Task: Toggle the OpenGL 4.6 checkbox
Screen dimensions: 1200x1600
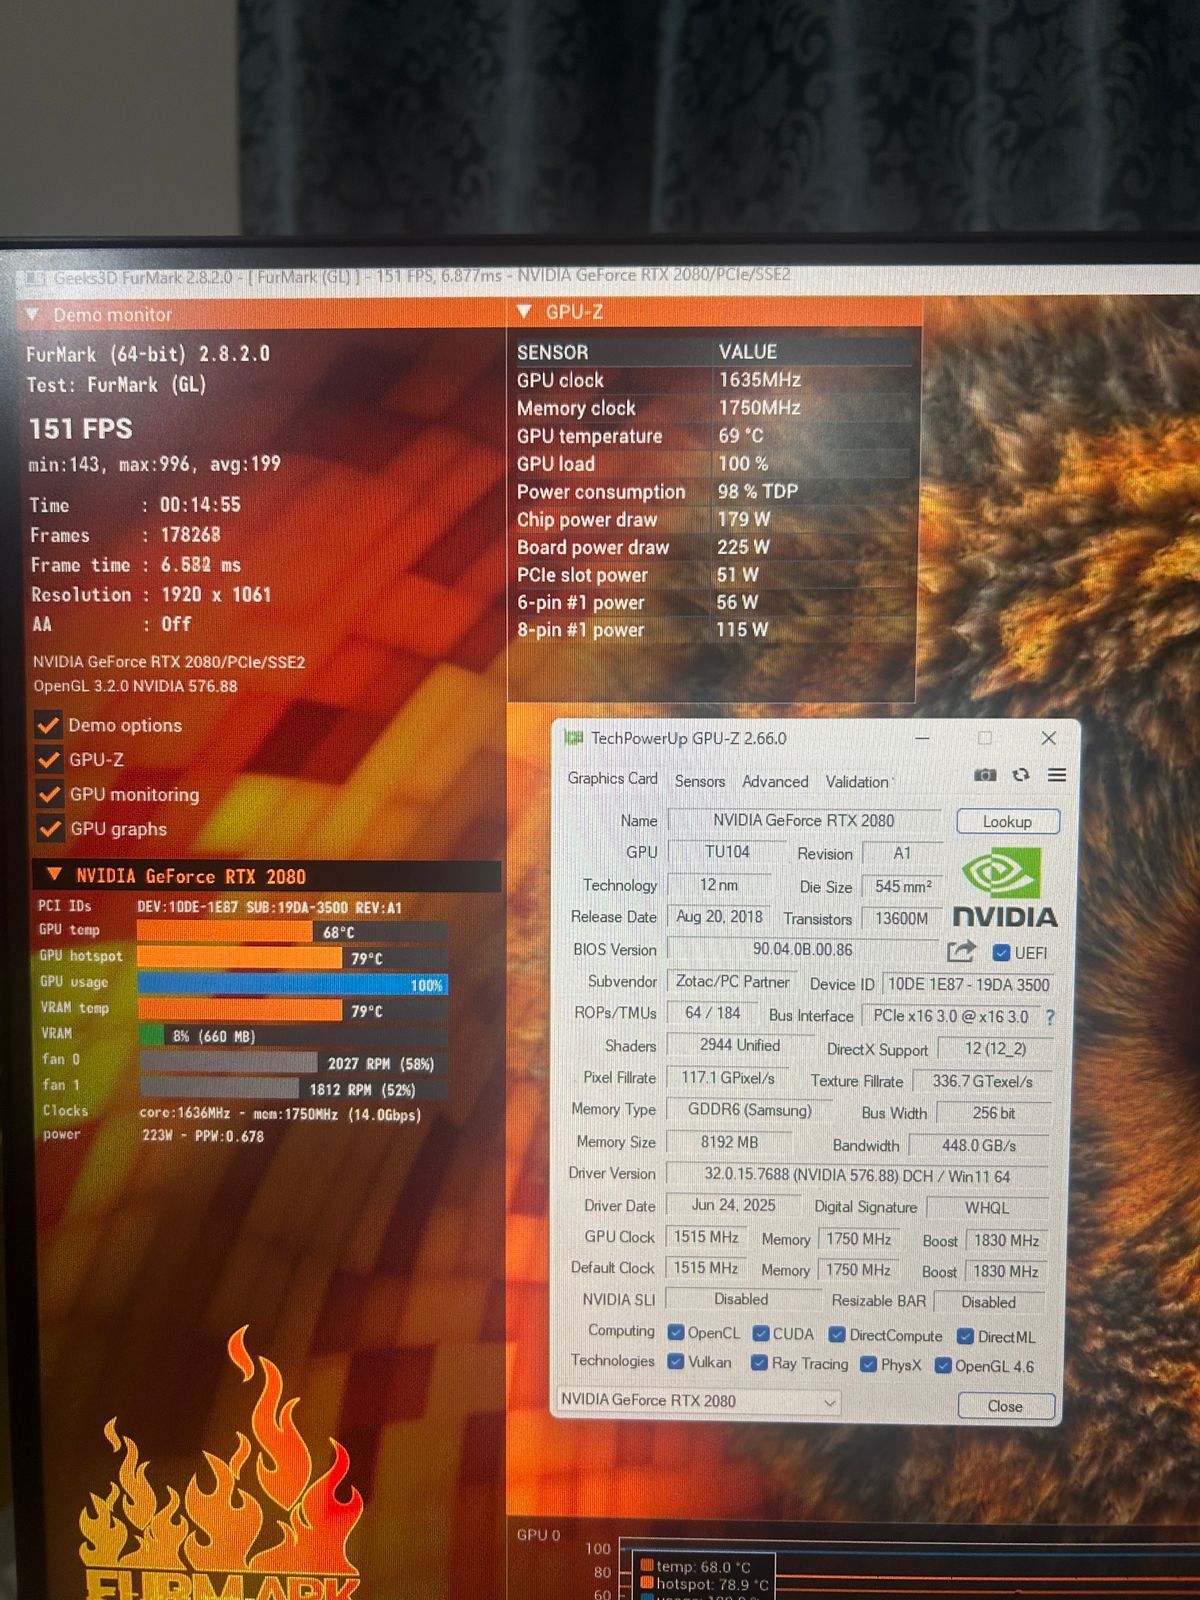Action: (x=942, y=1365)
